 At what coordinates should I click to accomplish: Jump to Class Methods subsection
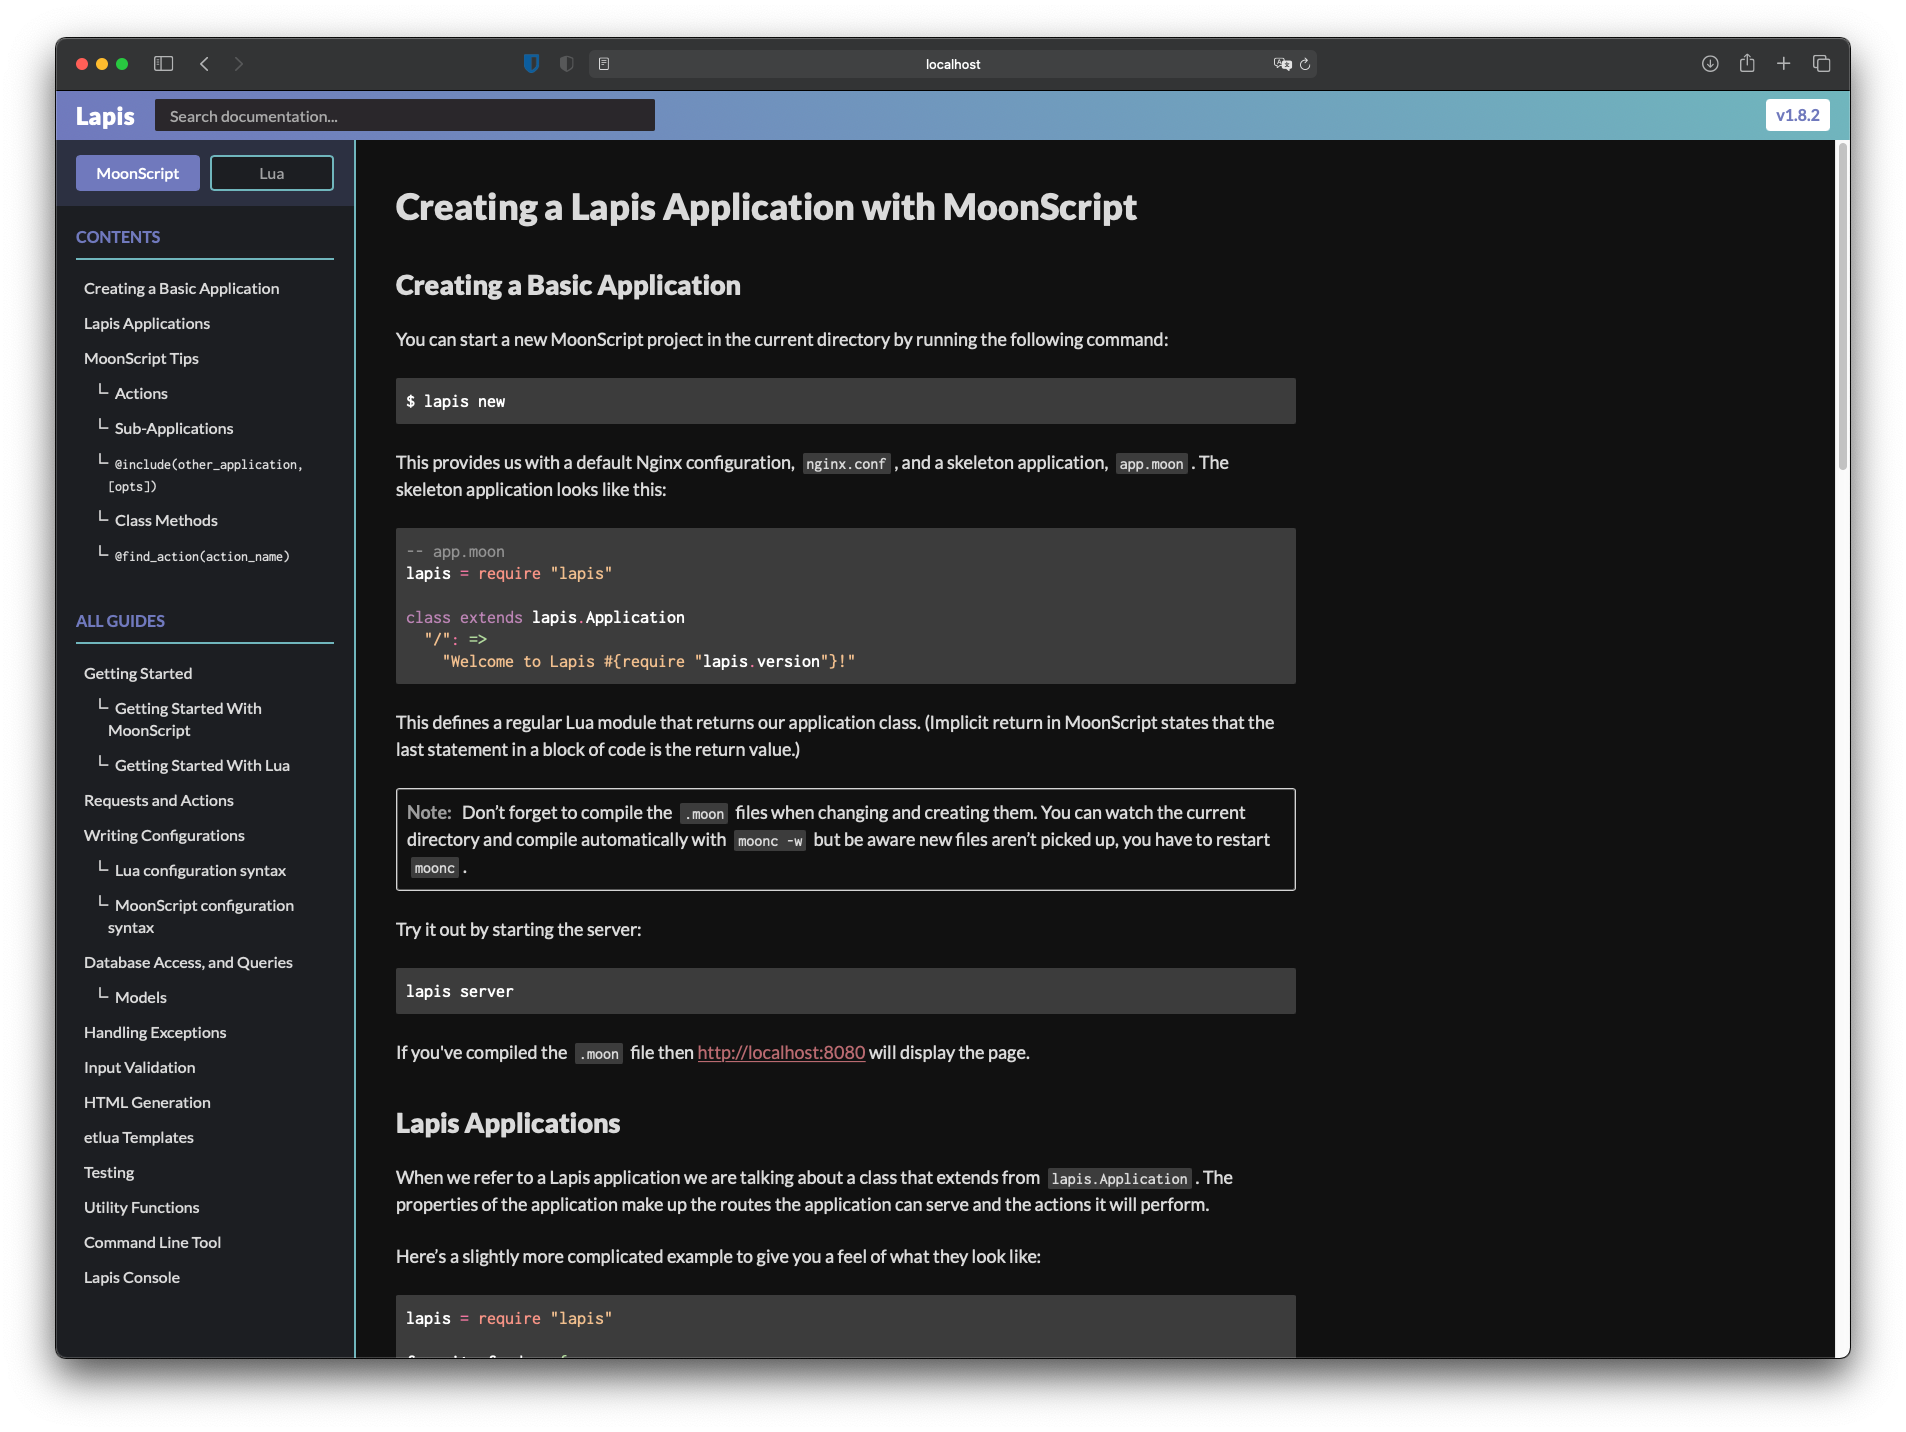[166, 520]
